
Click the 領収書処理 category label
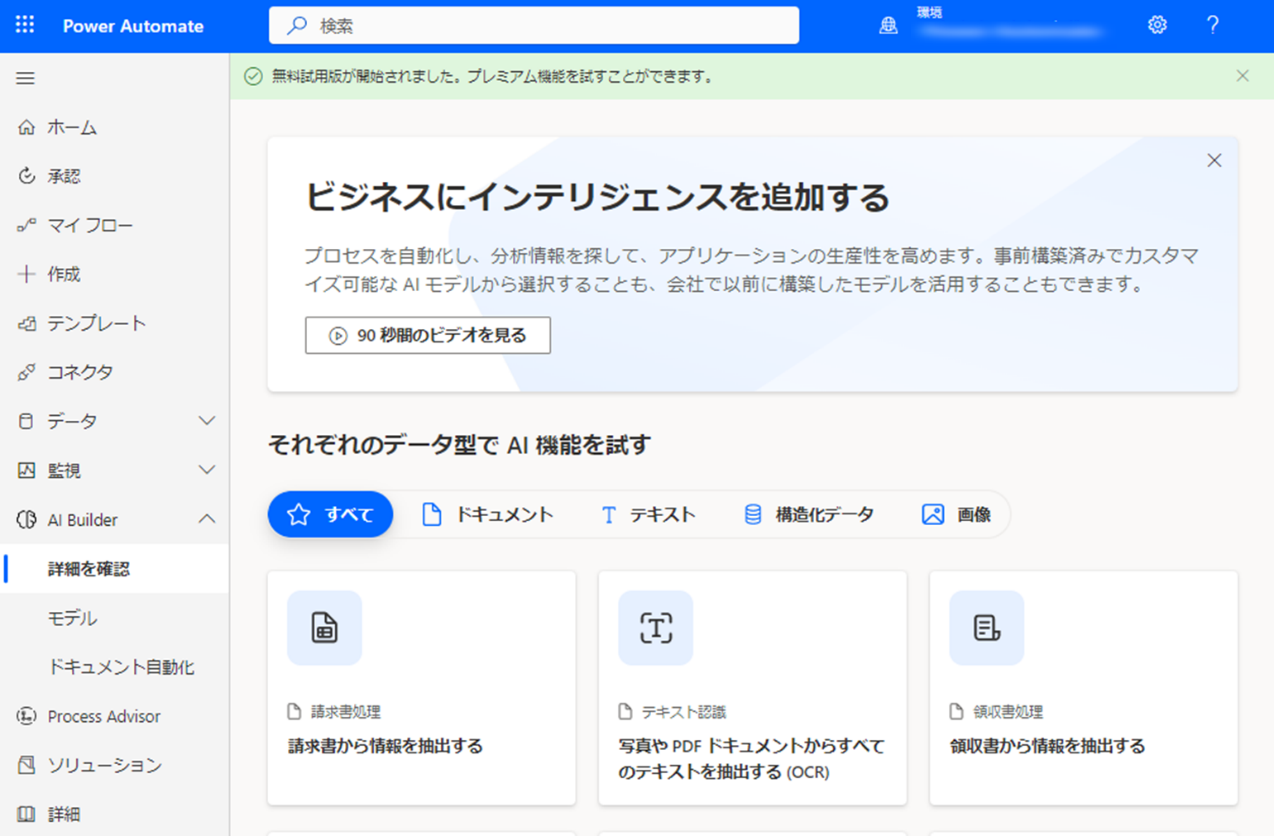[1008, 712]
